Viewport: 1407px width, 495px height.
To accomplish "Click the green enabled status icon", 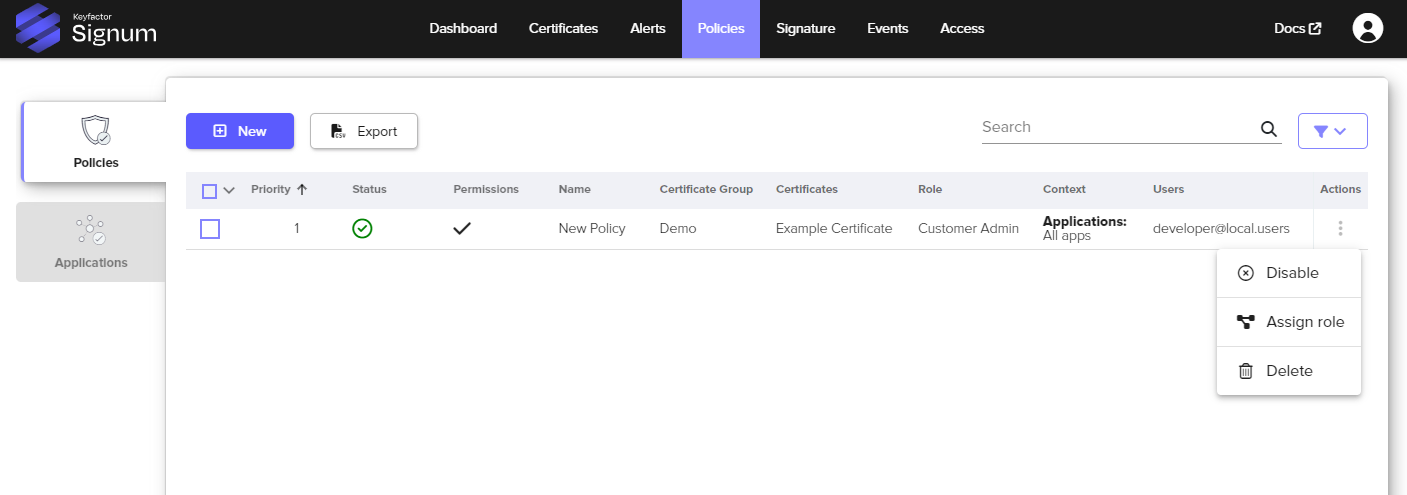I will (x=362, y=229).
